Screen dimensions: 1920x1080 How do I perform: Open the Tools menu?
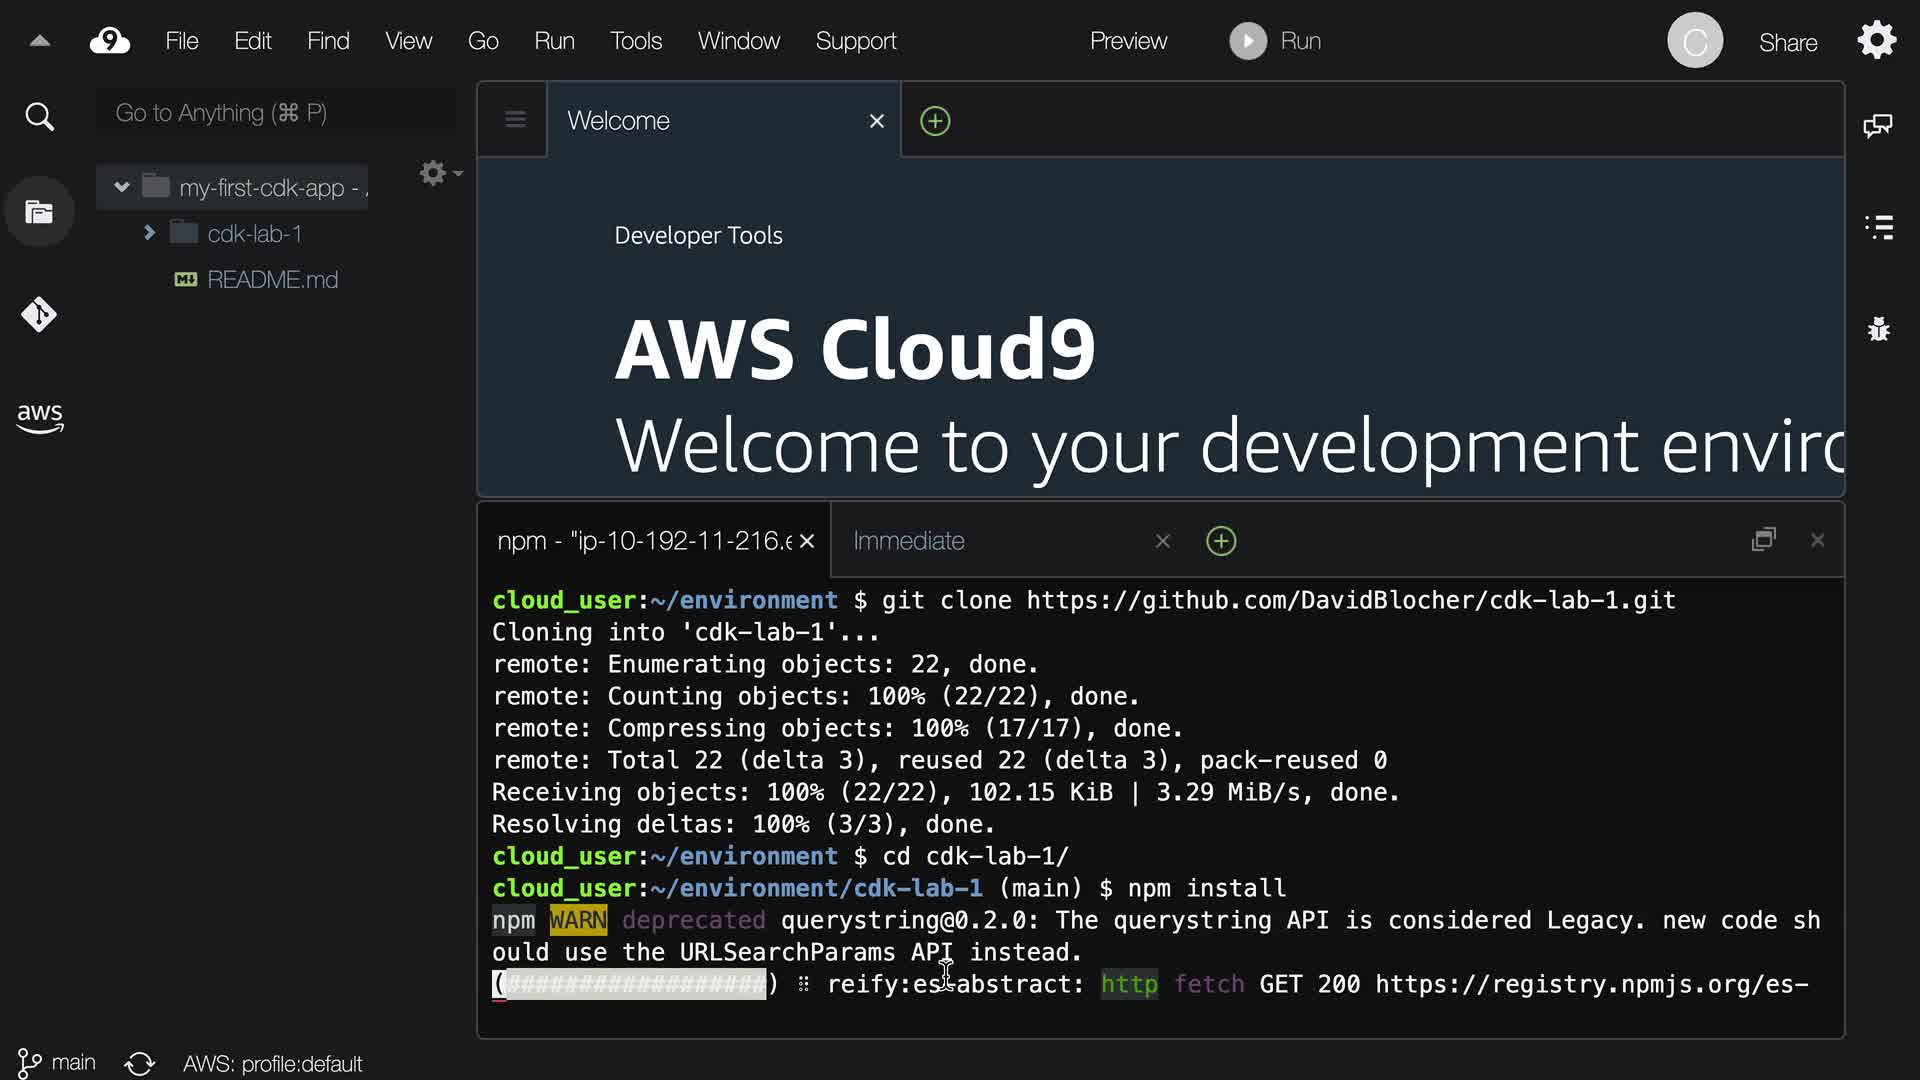636,41
